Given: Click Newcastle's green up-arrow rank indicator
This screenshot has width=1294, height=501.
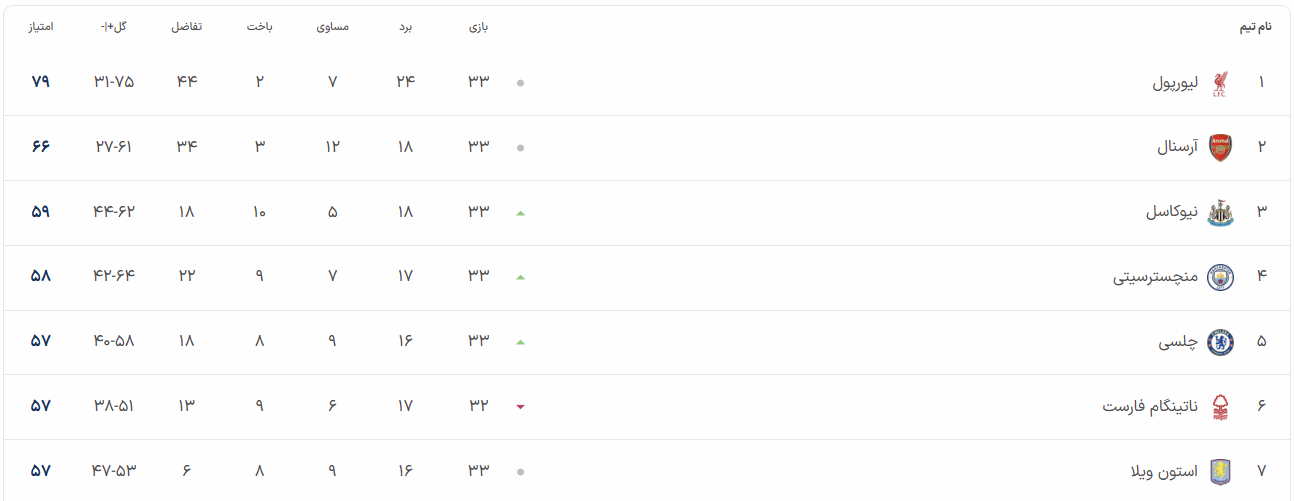Looking at the screenshot, I should pos(520,213).
